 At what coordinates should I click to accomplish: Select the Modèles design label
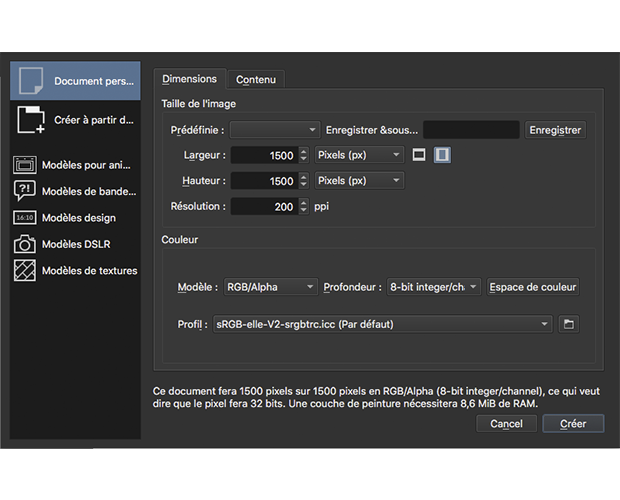[x=79, y=218]
